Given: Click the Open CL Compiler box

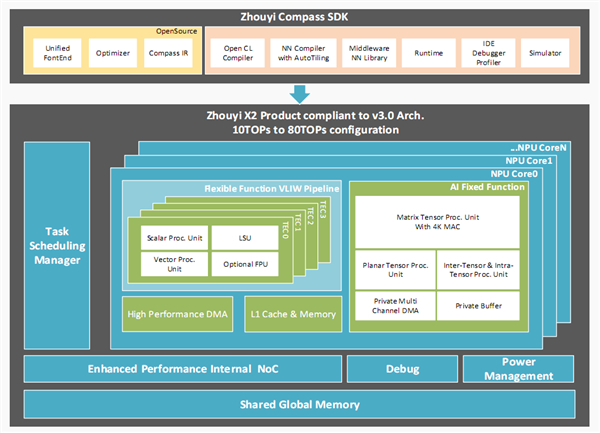Looking at the screenshot, I should coord(238,53).
